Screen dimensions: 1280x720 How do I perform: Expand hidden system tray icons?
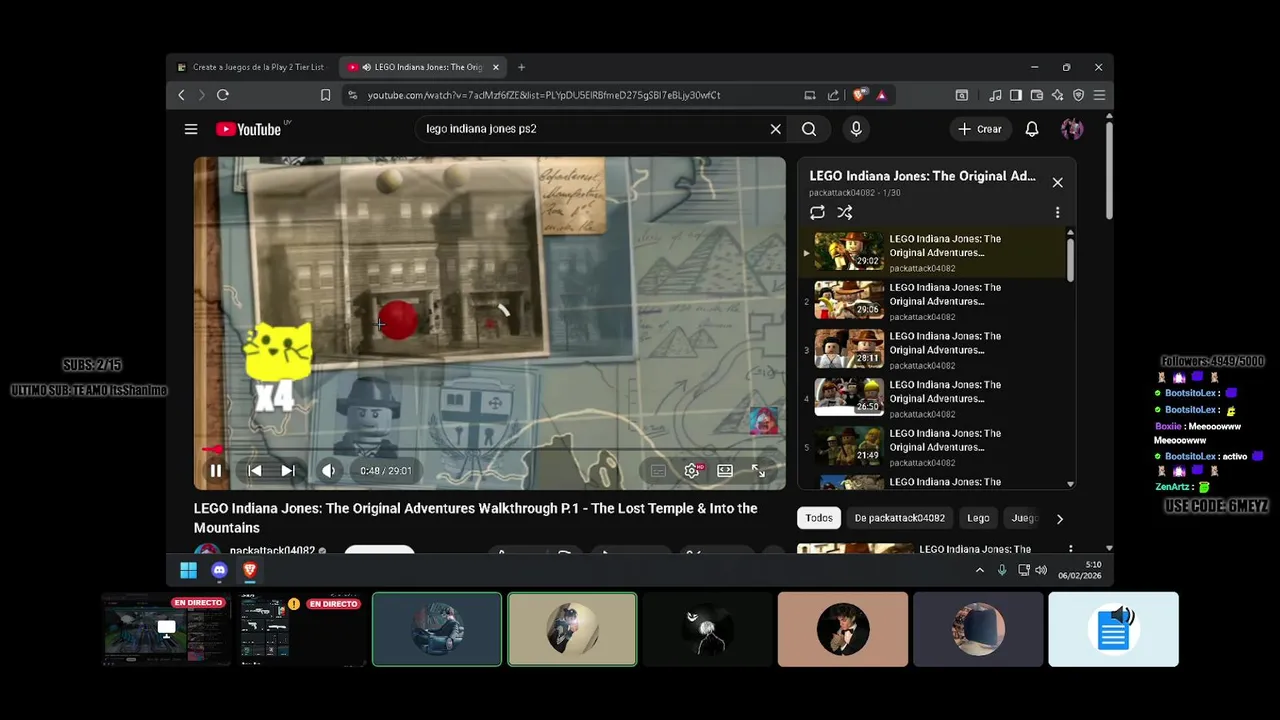980,570
